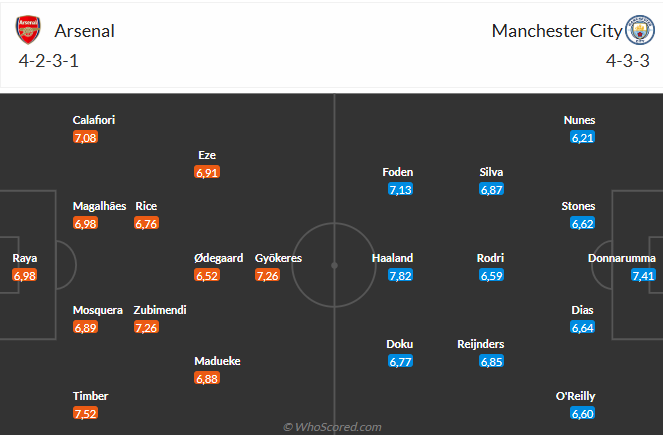
Task: Select the Manchester City team name
Action: 556,31
